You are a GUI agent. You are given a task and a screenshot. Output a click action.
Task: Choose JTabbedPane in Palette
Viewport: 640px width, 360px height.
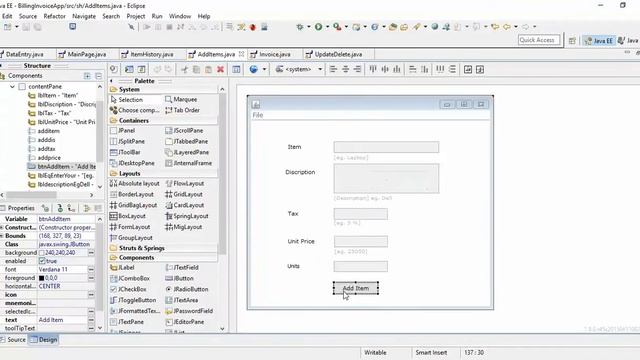coord(187,141)
